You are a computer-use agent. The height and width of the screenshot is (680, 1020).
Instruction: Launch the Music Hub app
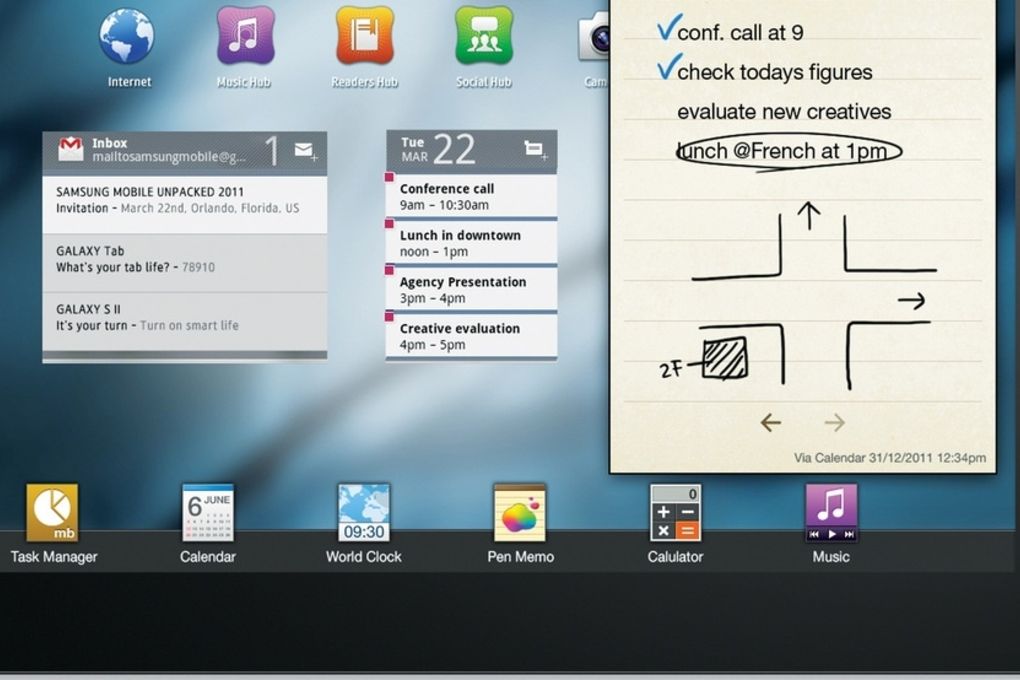point(245,36)
